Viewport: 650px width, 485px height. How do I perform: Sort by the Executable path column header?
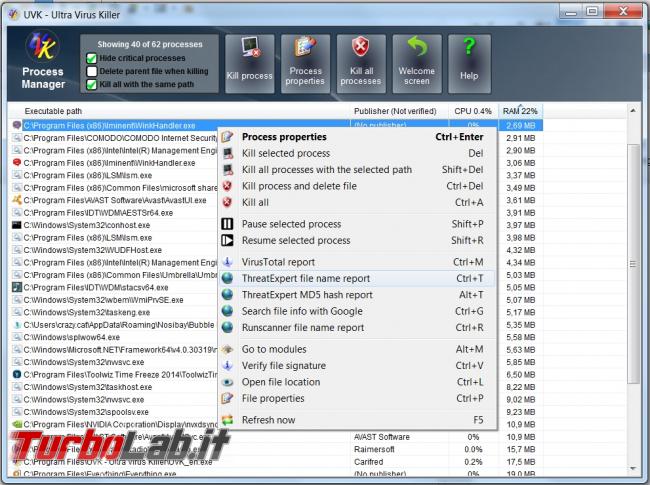pyautogui.click(x=179, y=111)
